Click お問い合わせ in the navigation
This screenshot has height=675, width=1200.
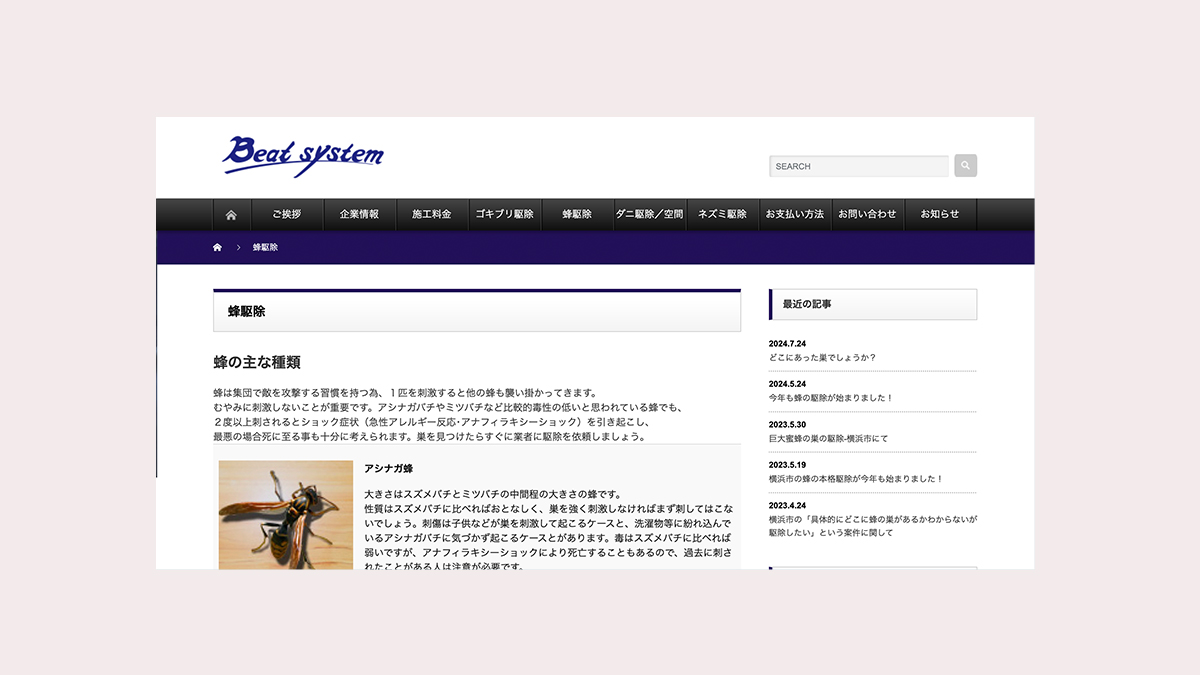(x=867, y=215)
